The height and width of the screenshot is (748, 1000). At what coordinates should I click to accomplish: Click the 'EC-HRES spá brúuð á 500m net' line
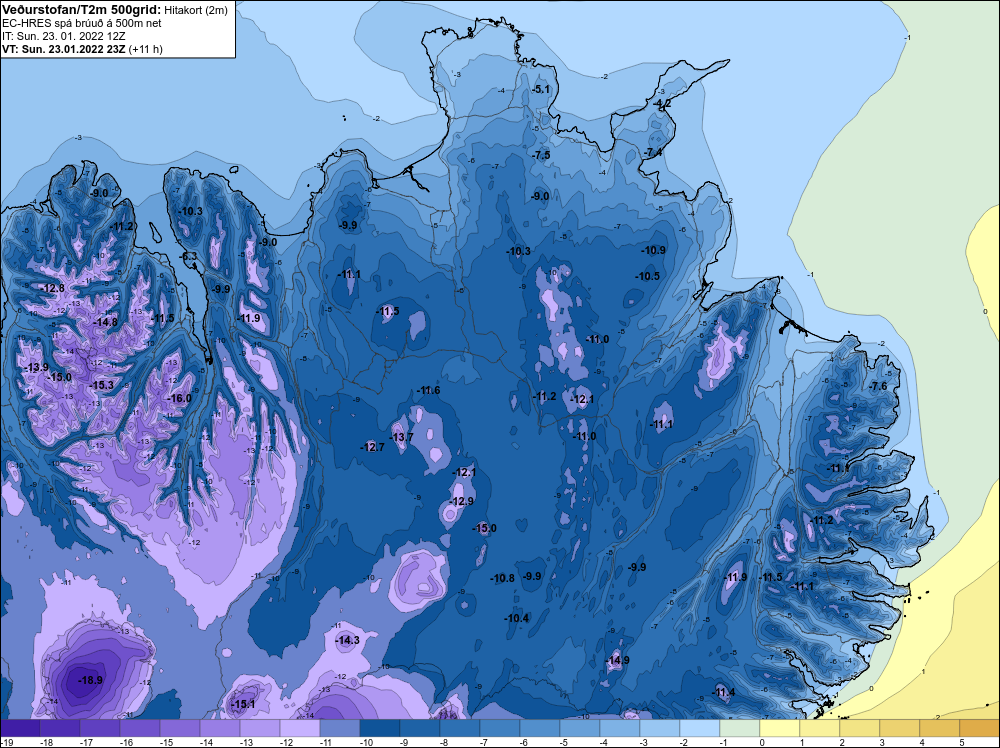[x=82, y=23]
